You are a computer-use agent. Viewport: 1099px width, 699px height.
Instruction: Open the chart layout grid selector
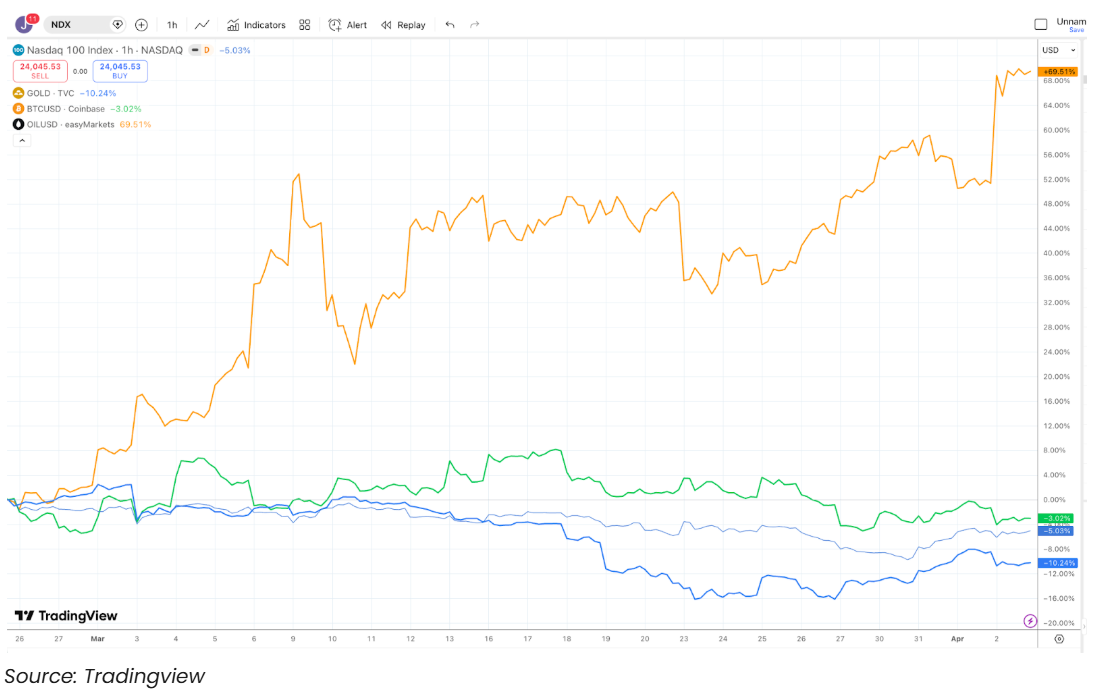click(305, 24)
